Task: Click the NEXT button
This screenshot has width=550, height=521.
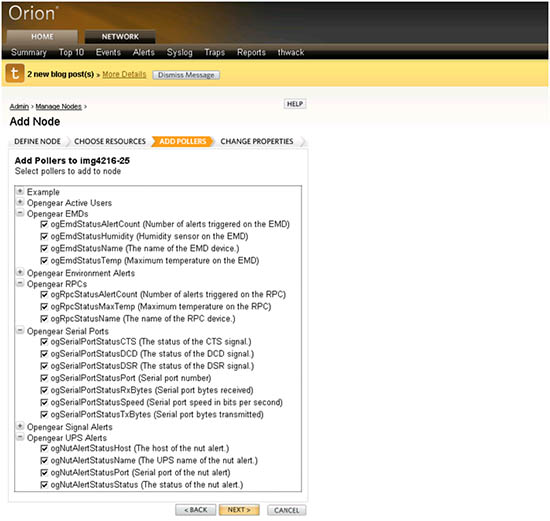Action: 239,510
